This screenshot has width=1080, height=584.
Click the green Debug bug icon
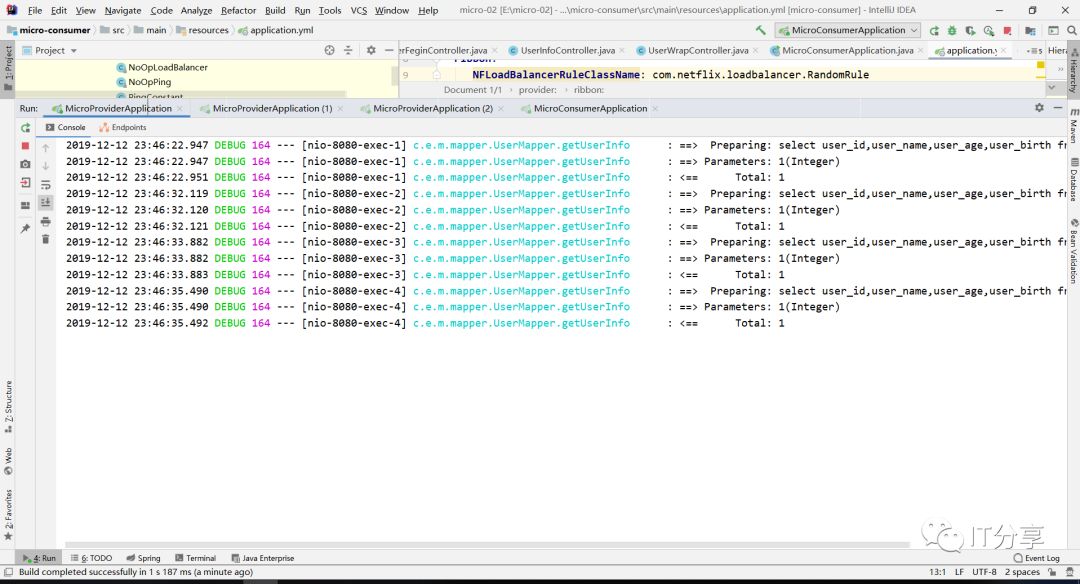coord(951,31)
